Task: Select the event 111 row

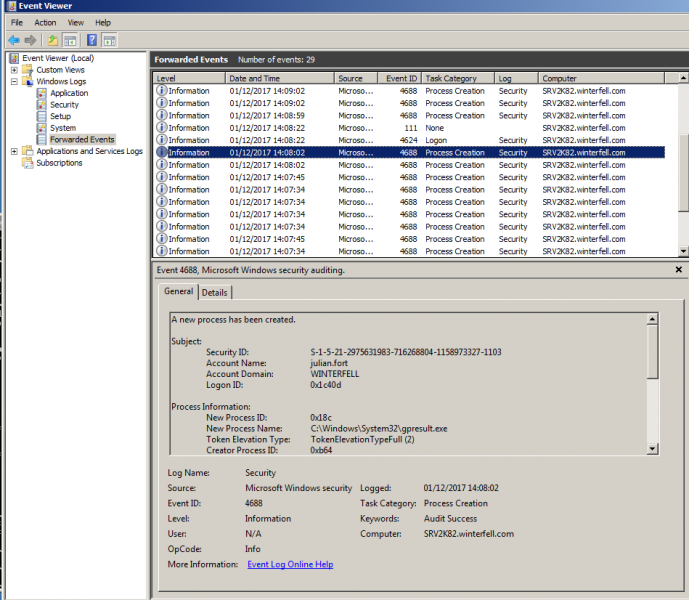Action: coord(410,128)
